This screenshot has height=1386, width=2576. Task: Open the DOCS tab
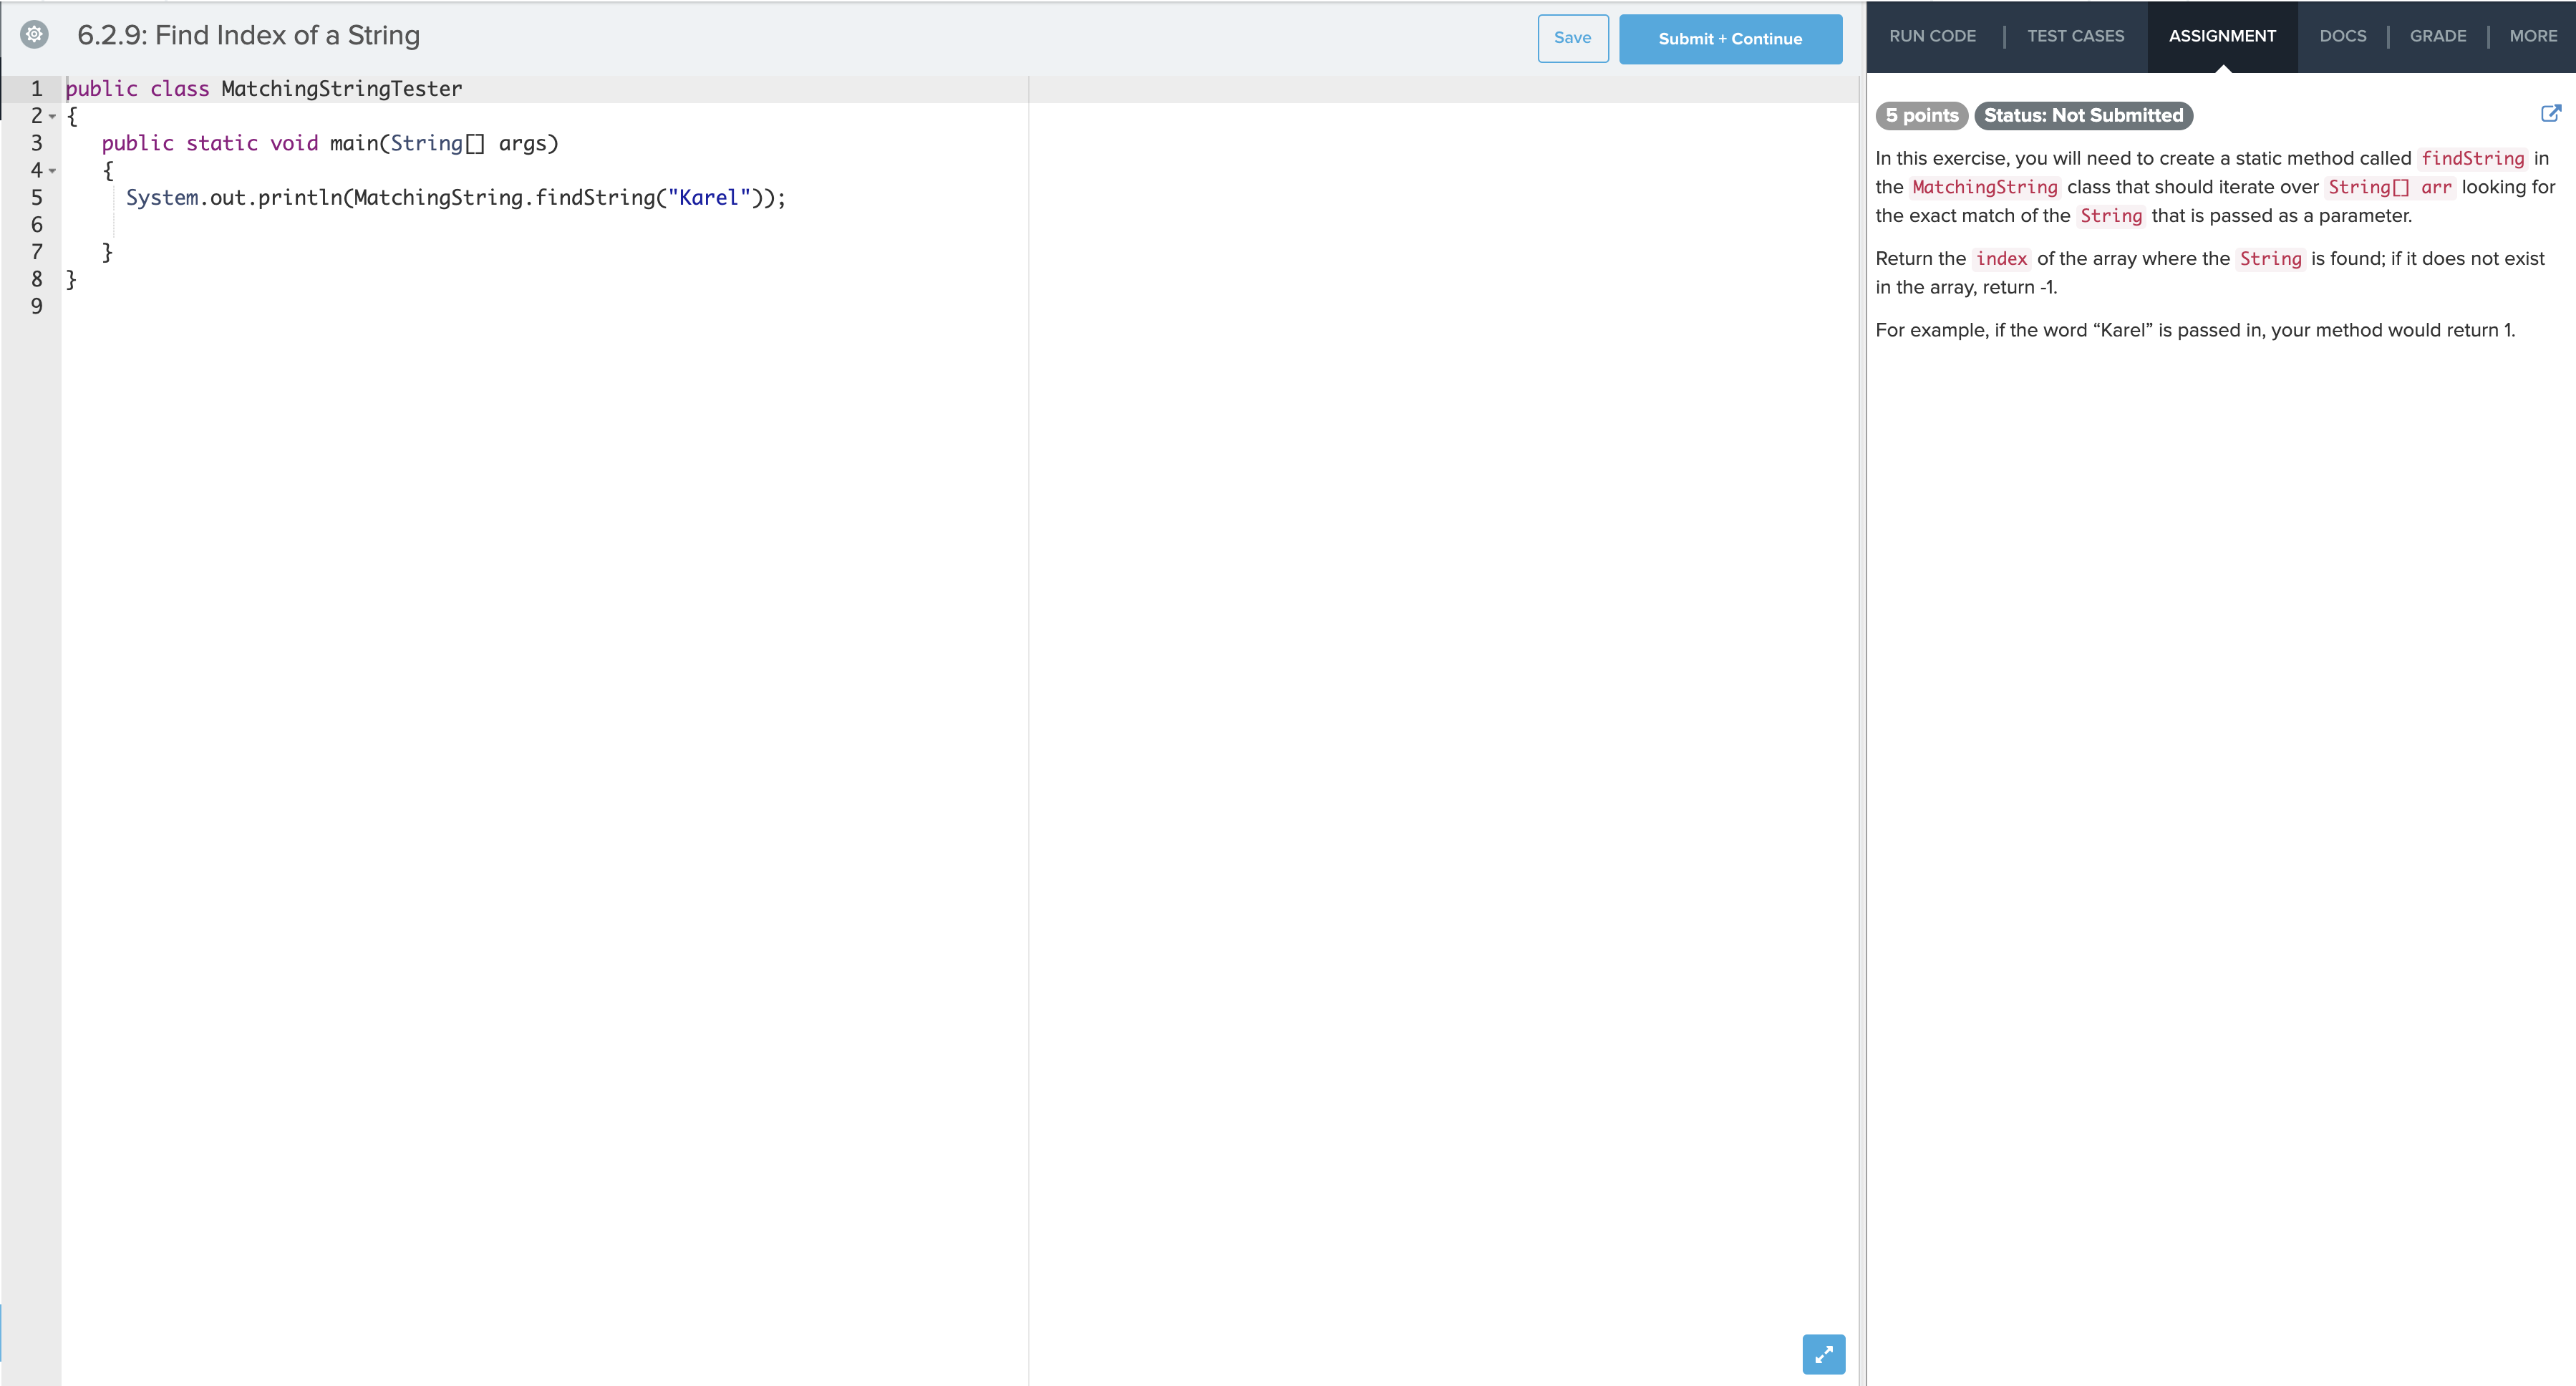pyautogui.click(x=2344, y=36)
